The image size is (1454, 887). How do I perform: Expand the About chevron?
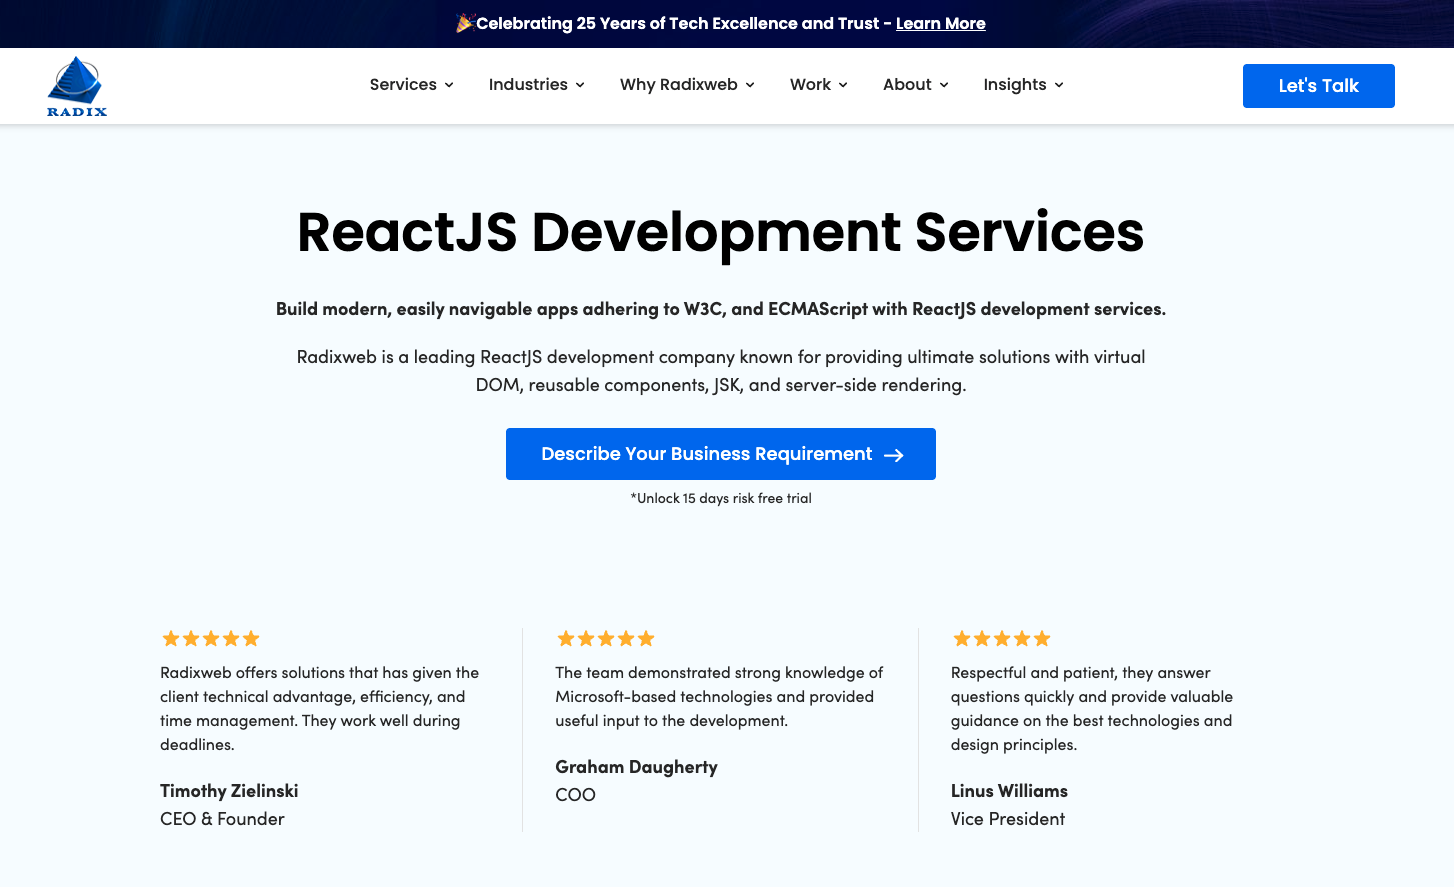944,85
